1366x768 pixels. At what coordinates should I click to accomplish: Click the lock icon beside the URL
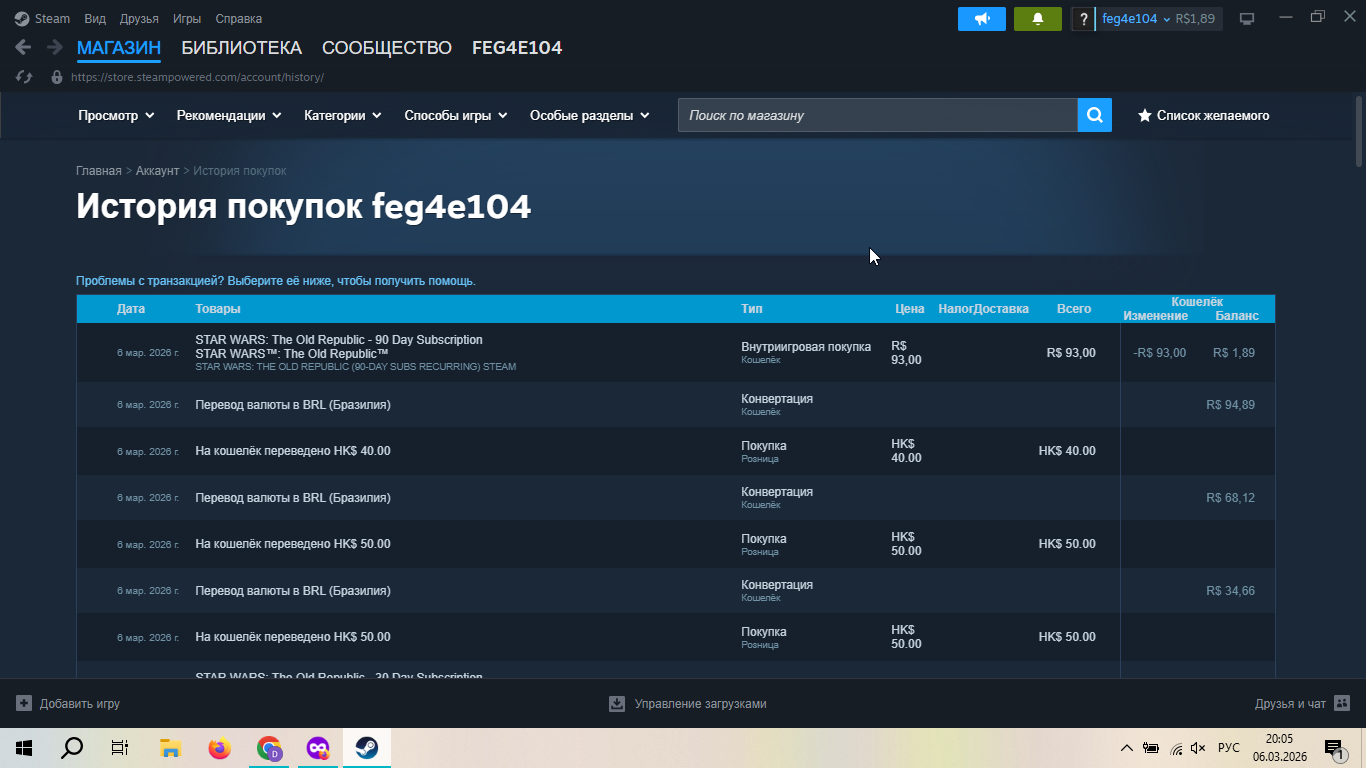pyautogui.click(x=56, y=77)
